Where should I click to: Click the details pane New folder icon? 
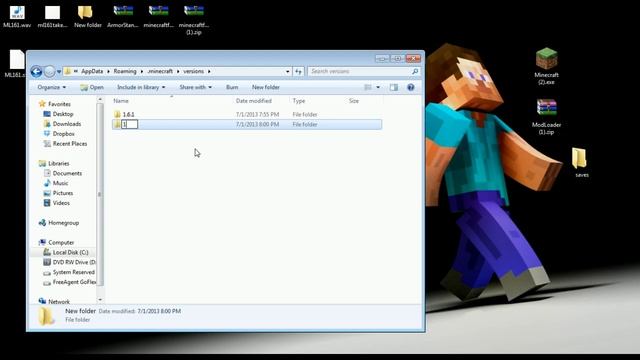(46, 316)
